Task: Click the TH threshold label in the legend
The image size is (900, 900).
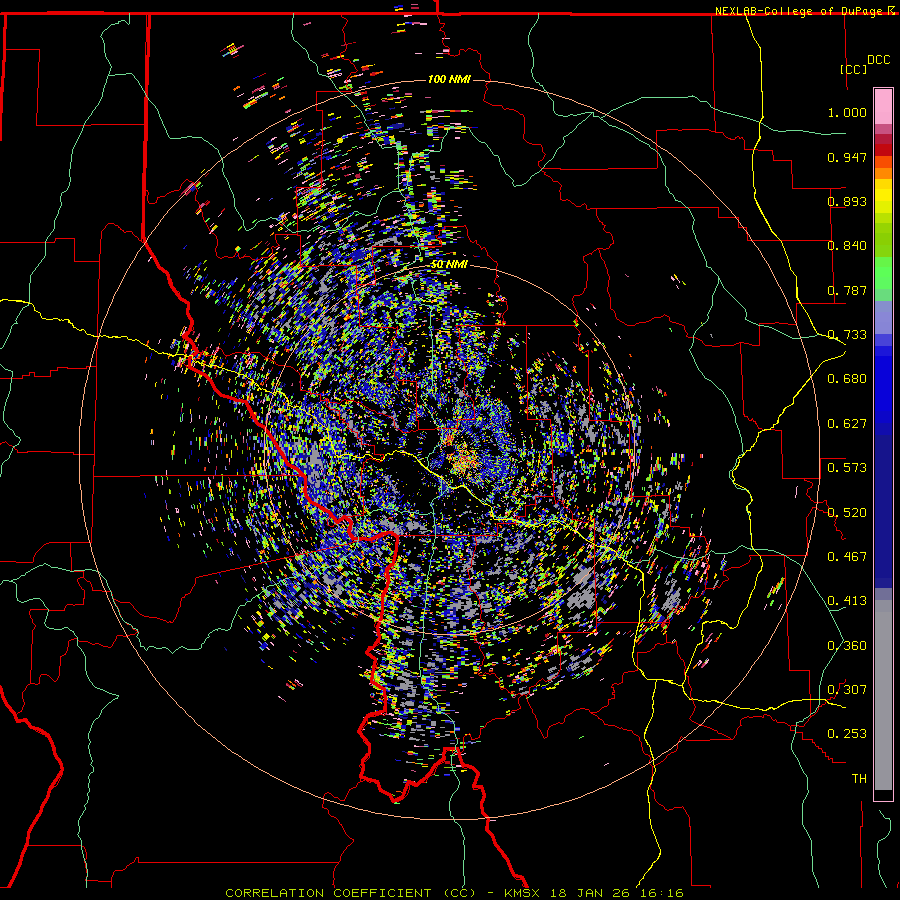Action: (859, 779)
